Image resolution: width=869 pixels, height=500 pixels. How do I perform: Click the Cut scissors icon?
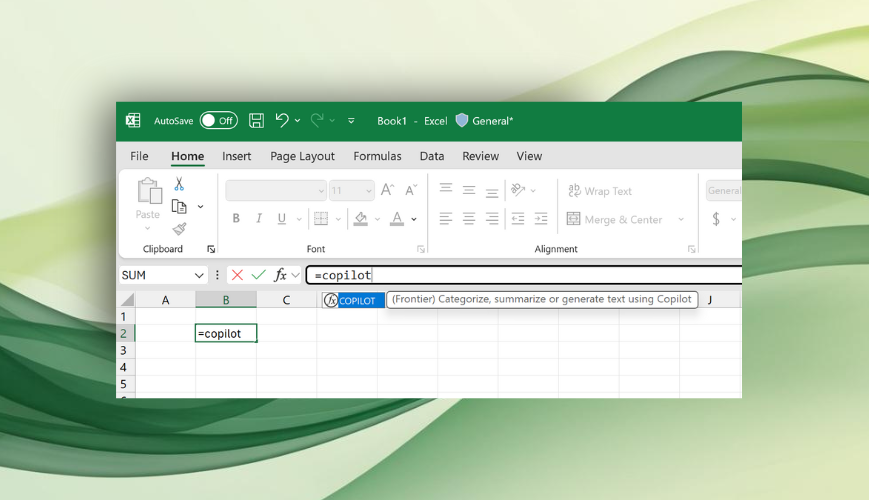(179, 184)
